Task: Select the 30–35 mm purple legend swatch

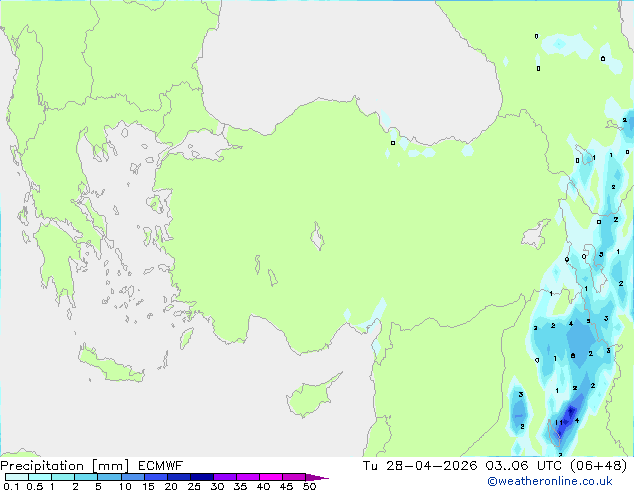Action: 224,477
